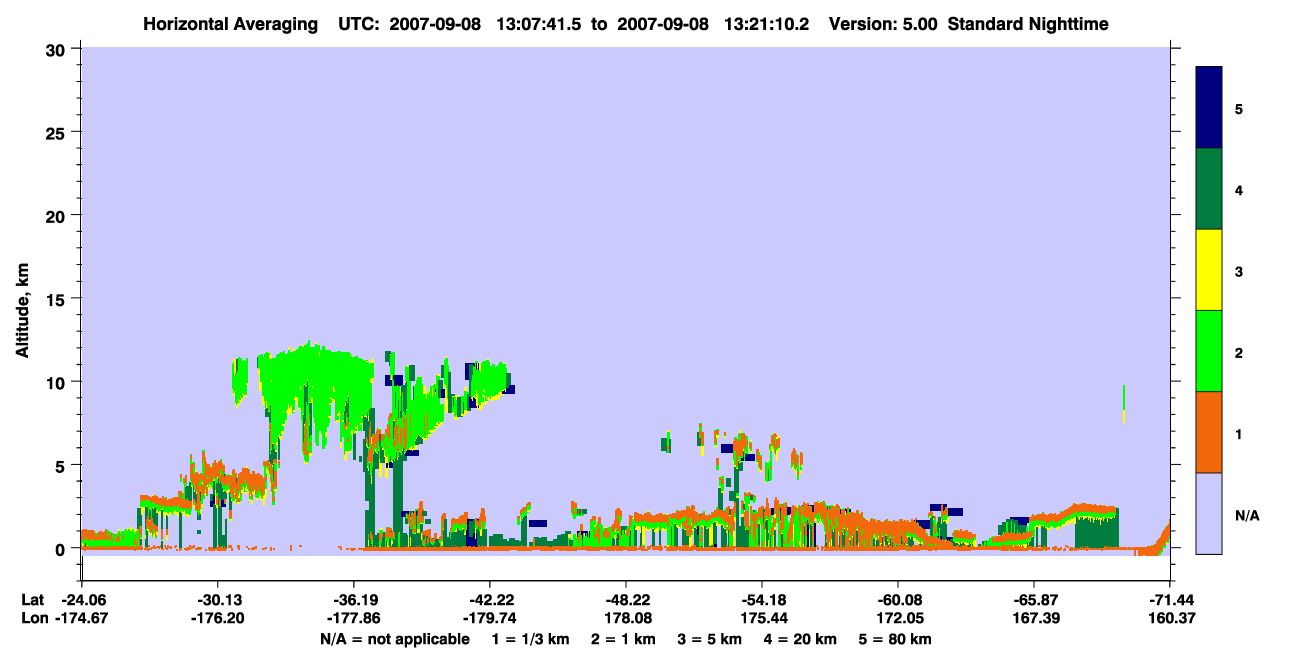The width and height of the screenshot is (1300, 667).
Task: Click the '2 = 1 km' legend entry
Action: click(x=624, y=639)
